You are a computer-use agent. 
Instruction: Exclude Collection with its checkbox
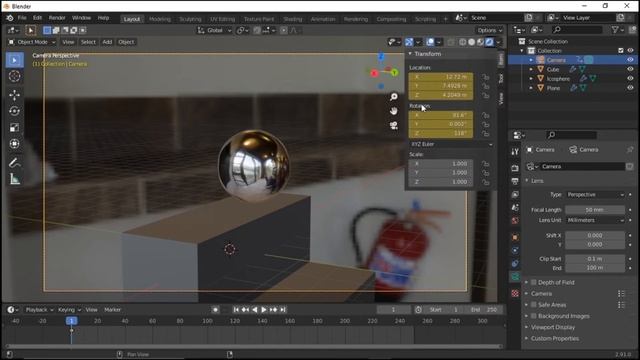coord(621,51)
